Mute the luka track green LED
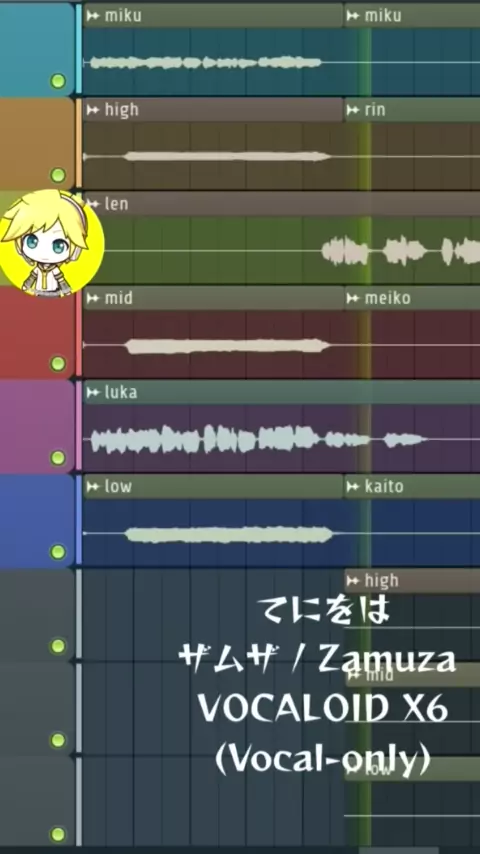 (x=58, y=458)
